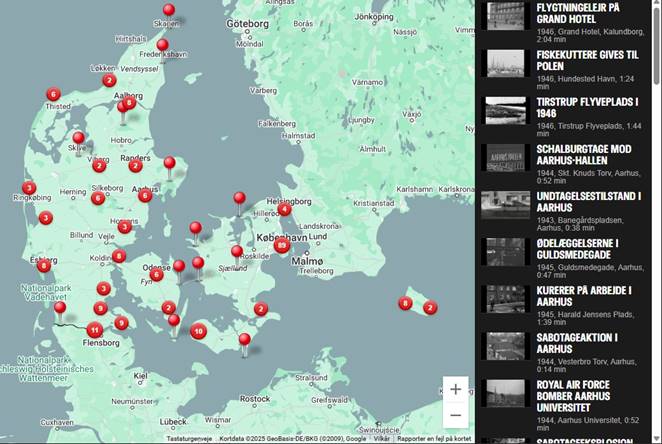Open film Kurerer på arbejde i Aarhus
Screen dimensions: 662x444
point(584,296)
